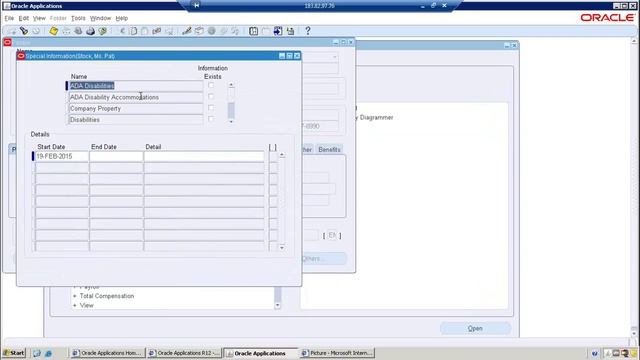Click Start Date field showing 19-FEB-2015
Image resolution: width=640 pixels, height=360 pixels.
pyautogui.click(x=62, y=156)
